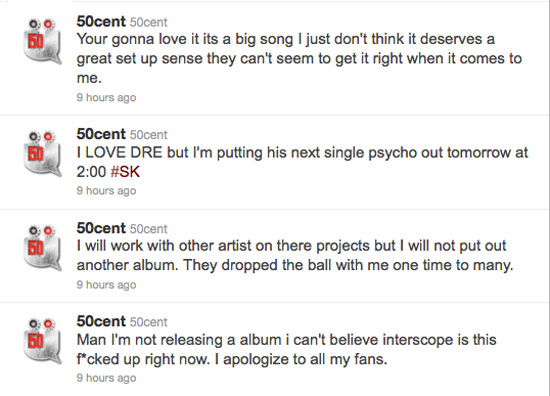Open bold 50cent name on 'dropped the ball' tweet
550x396 pixels.
tap(101, 228)
